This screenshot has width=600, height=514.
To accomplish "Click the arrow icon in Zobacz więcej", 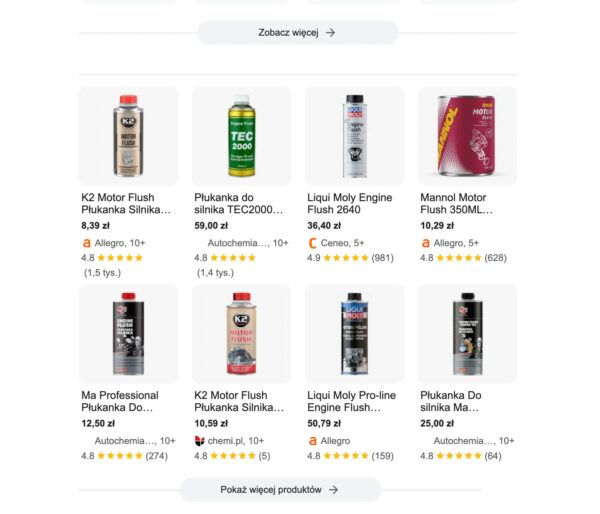I will [331, 33].
